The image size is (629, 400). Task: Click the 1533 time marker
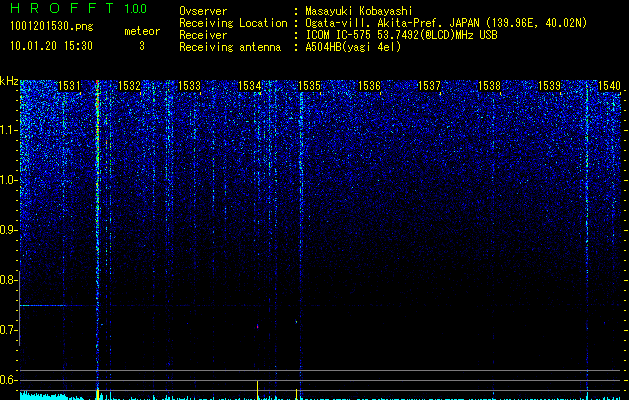(189, 85)
